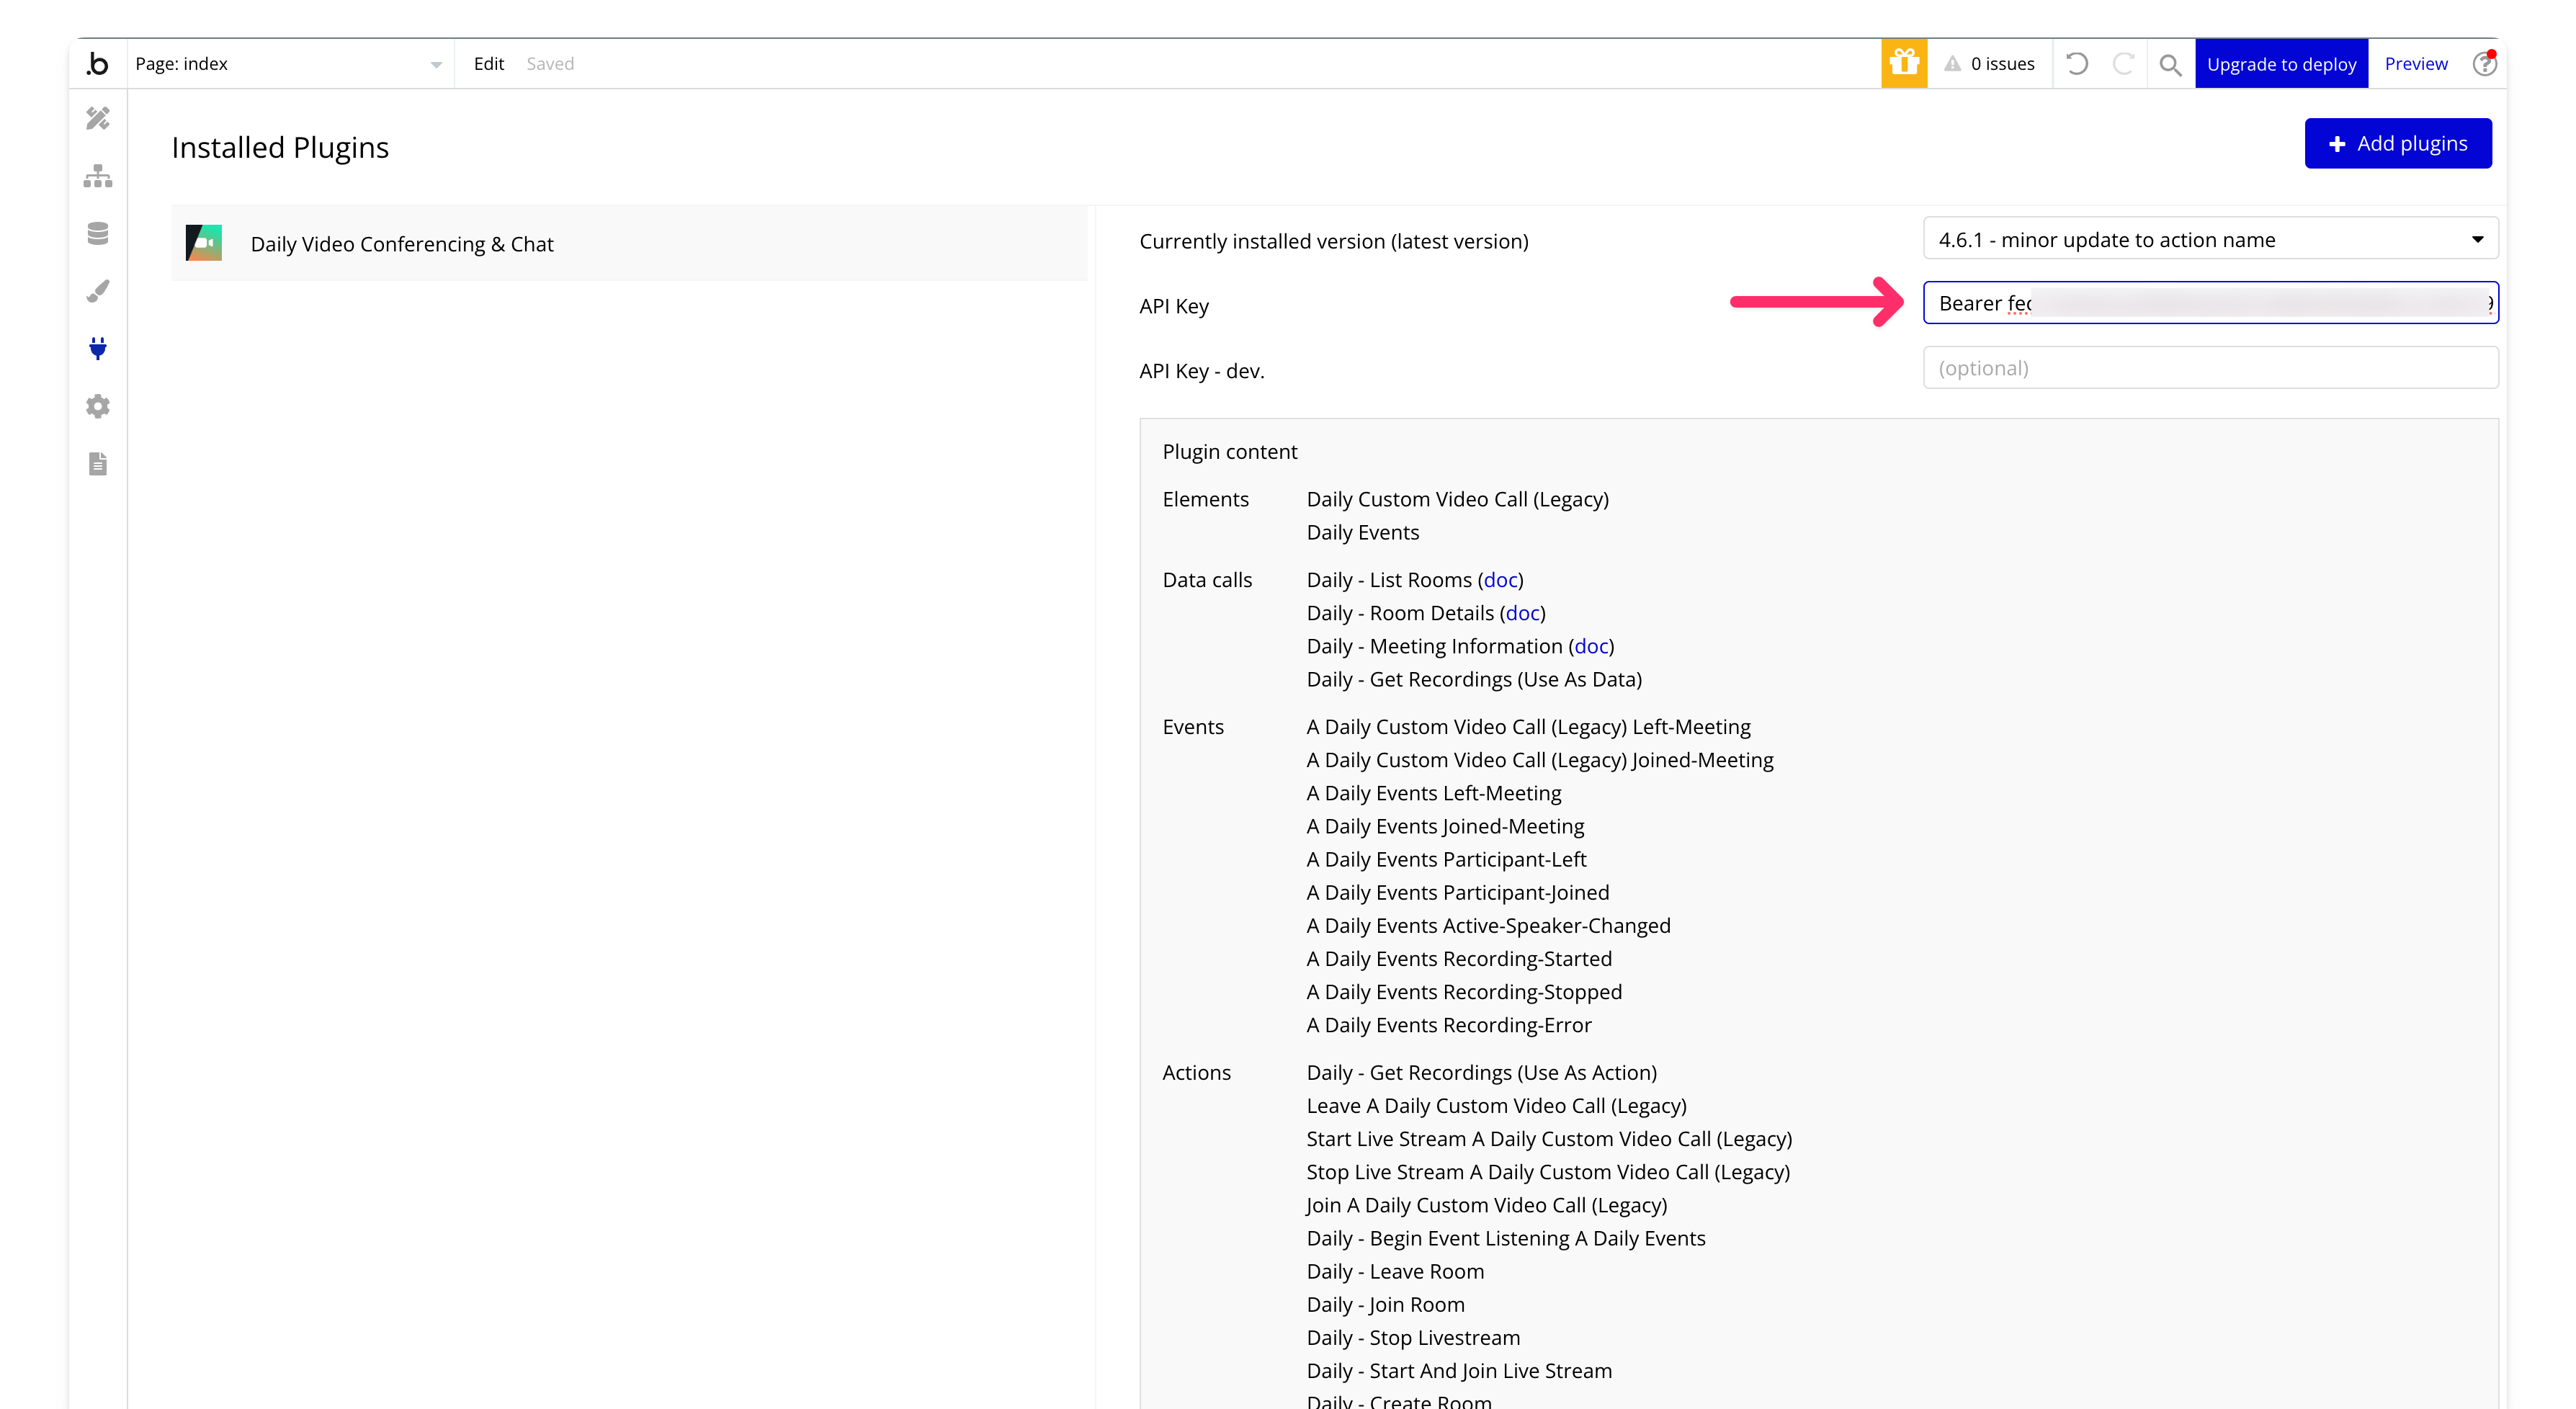The height and width of the screenshot is (1409, 2576).
Task: Open the Data tab database icon
Action: [x=98, y=234]
